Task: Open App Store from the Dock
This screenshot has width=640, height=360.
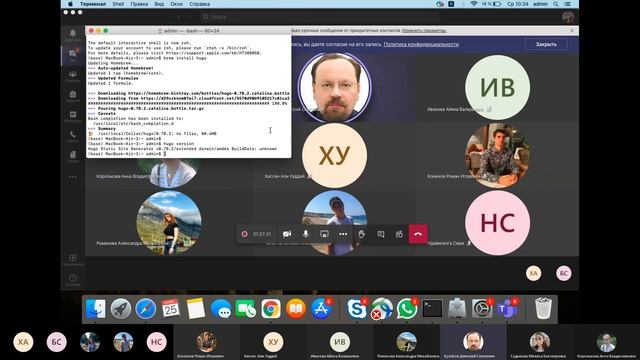Action: point(321,309)
